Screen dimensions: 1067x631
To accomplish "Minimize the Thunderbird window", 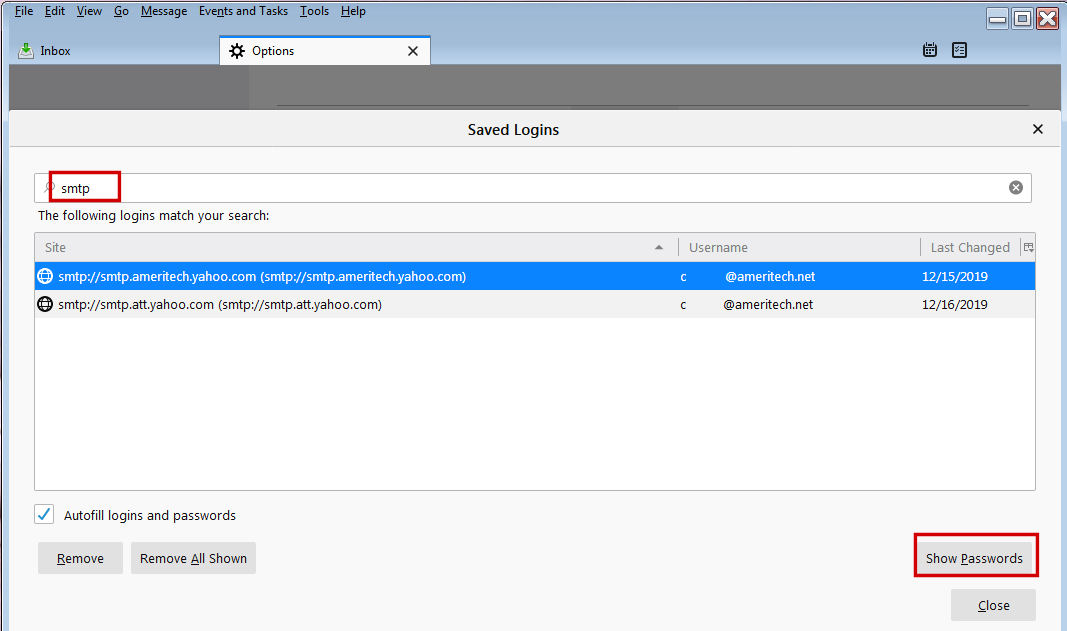I will (998, 18).
